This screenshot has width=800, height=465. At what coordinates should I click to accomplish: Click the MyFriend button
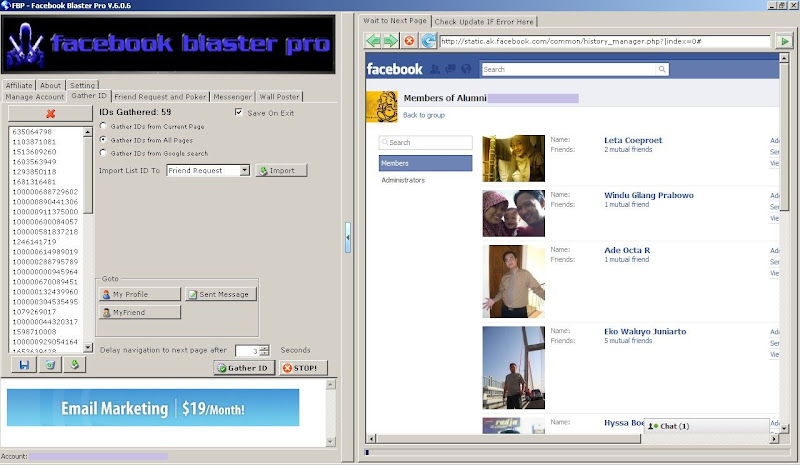pos(139,312)
